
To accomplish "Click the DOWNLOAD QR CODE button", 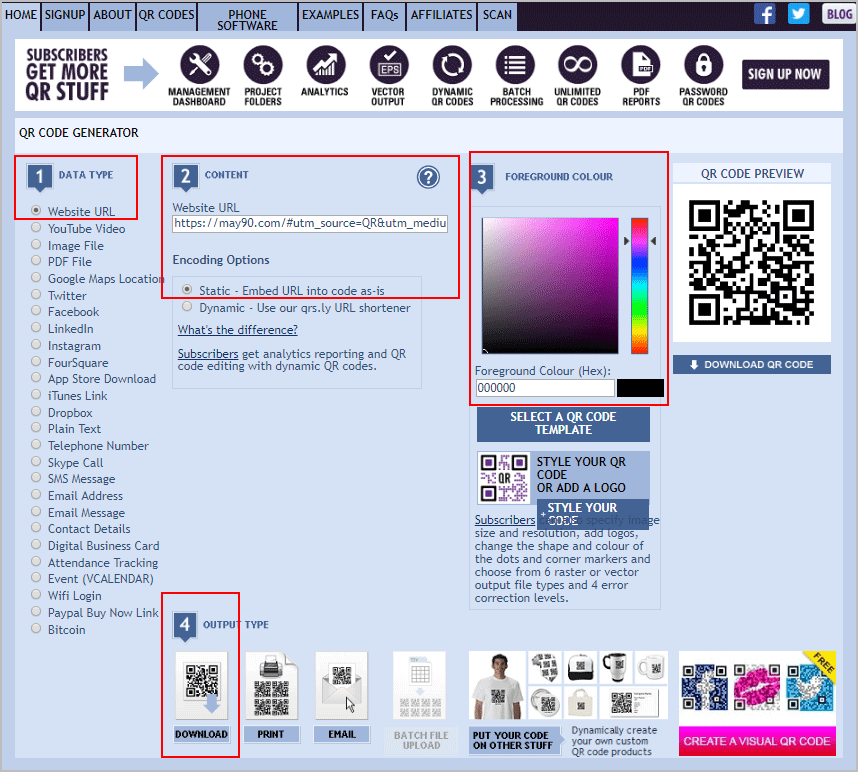I will coord(751,363).
